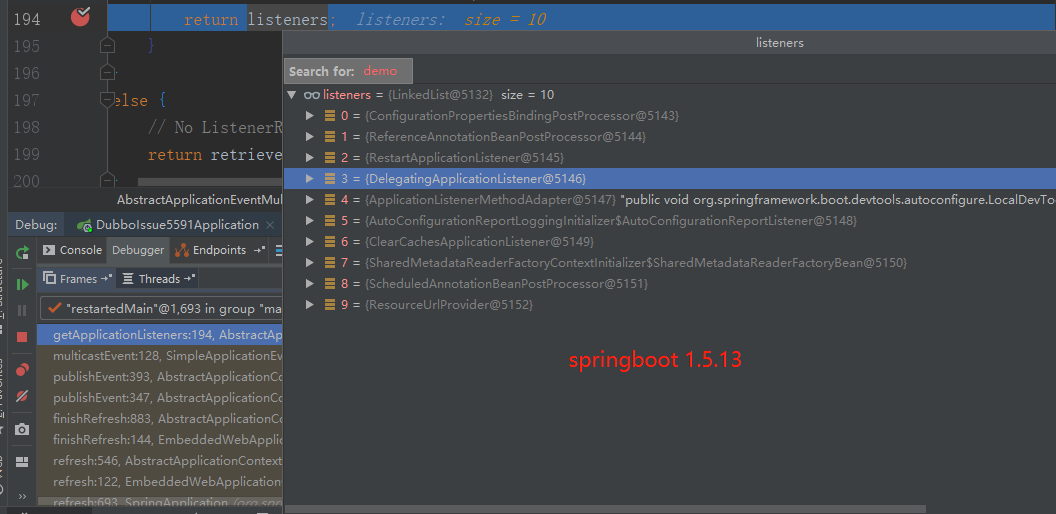Screen dimensions: 1056x514
Task: Select the ClearCachesApplicationListener@5149 row
Action: pyautogui.click(x=669, y=242)
